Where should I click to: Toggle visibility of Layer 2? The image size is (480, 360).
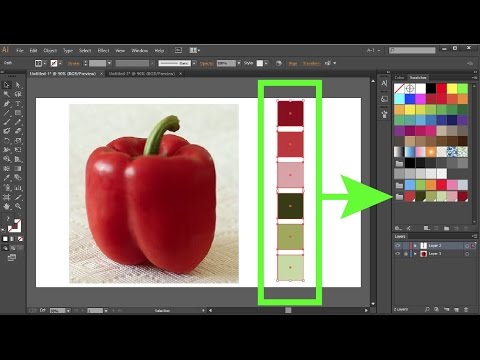point(398,246)
